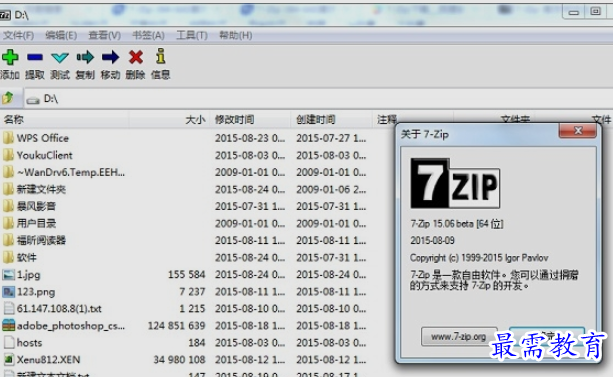Select the YoukuClient folder icon
This screenshot has width=613, height=377.
8,155
